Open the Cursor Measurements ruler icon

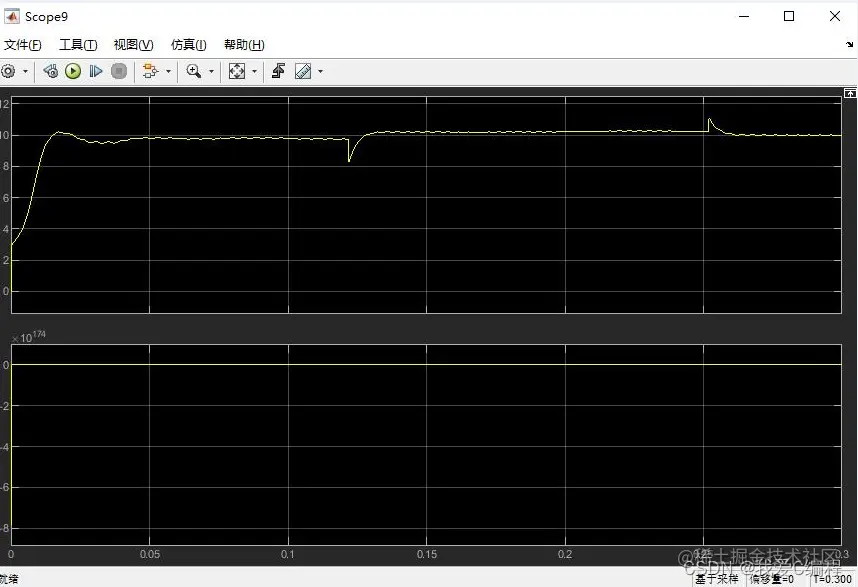[303, 71]
